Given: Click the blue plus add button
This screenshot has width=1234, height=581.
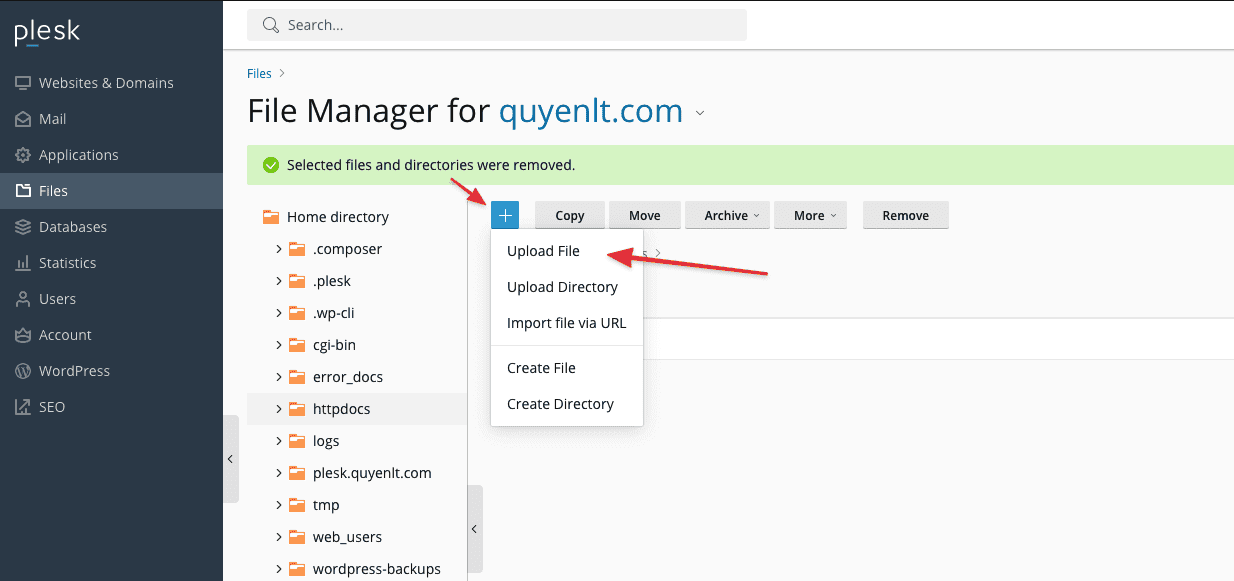Looking at the screenshot, I should point(505,215).
